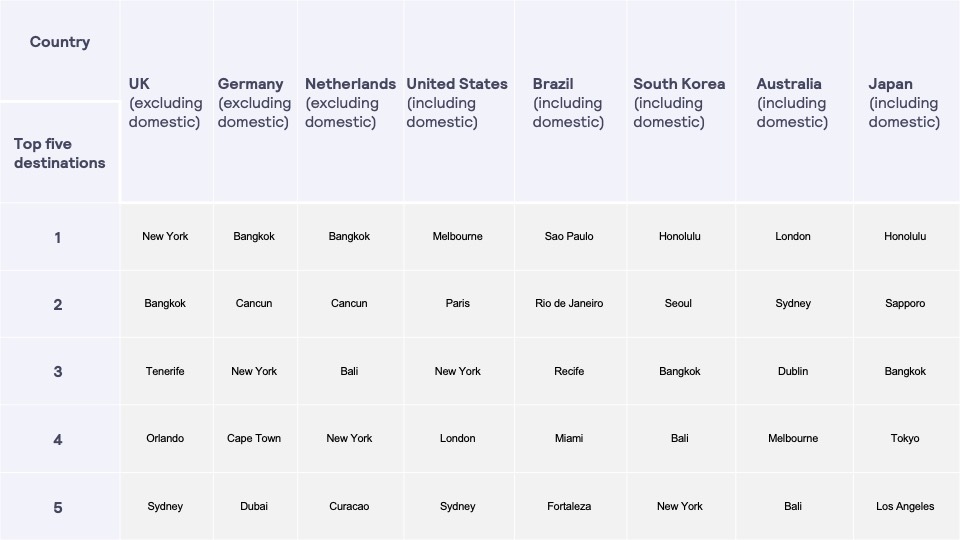Click the rank number 3 row header
This screenshot has width=960, height=540.
(x=58, y=372)
